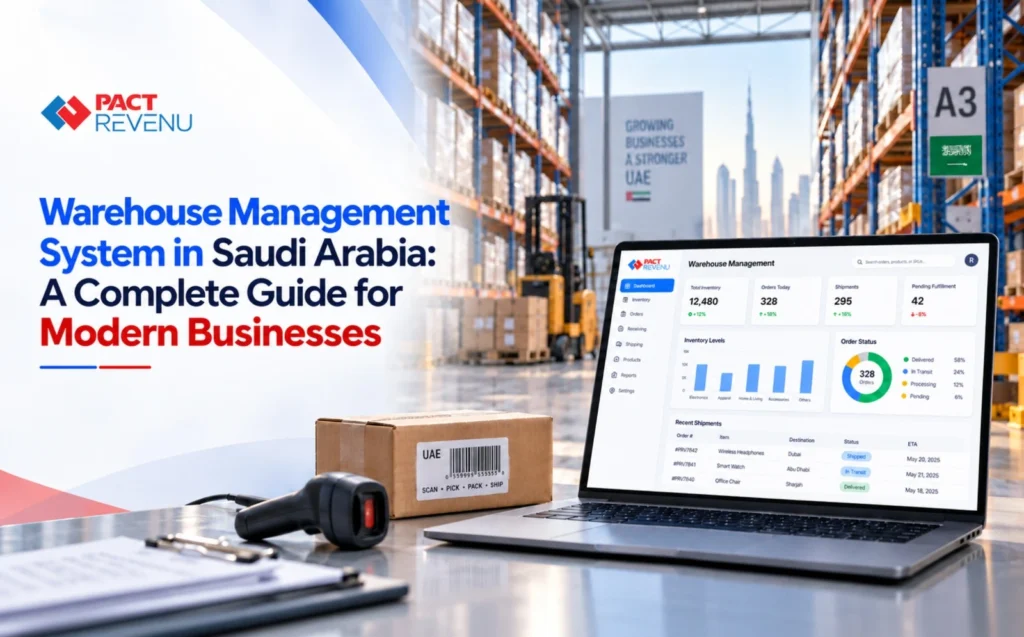
Task: Open the Smart Watch shipment order number
Action: click(684, 465)
